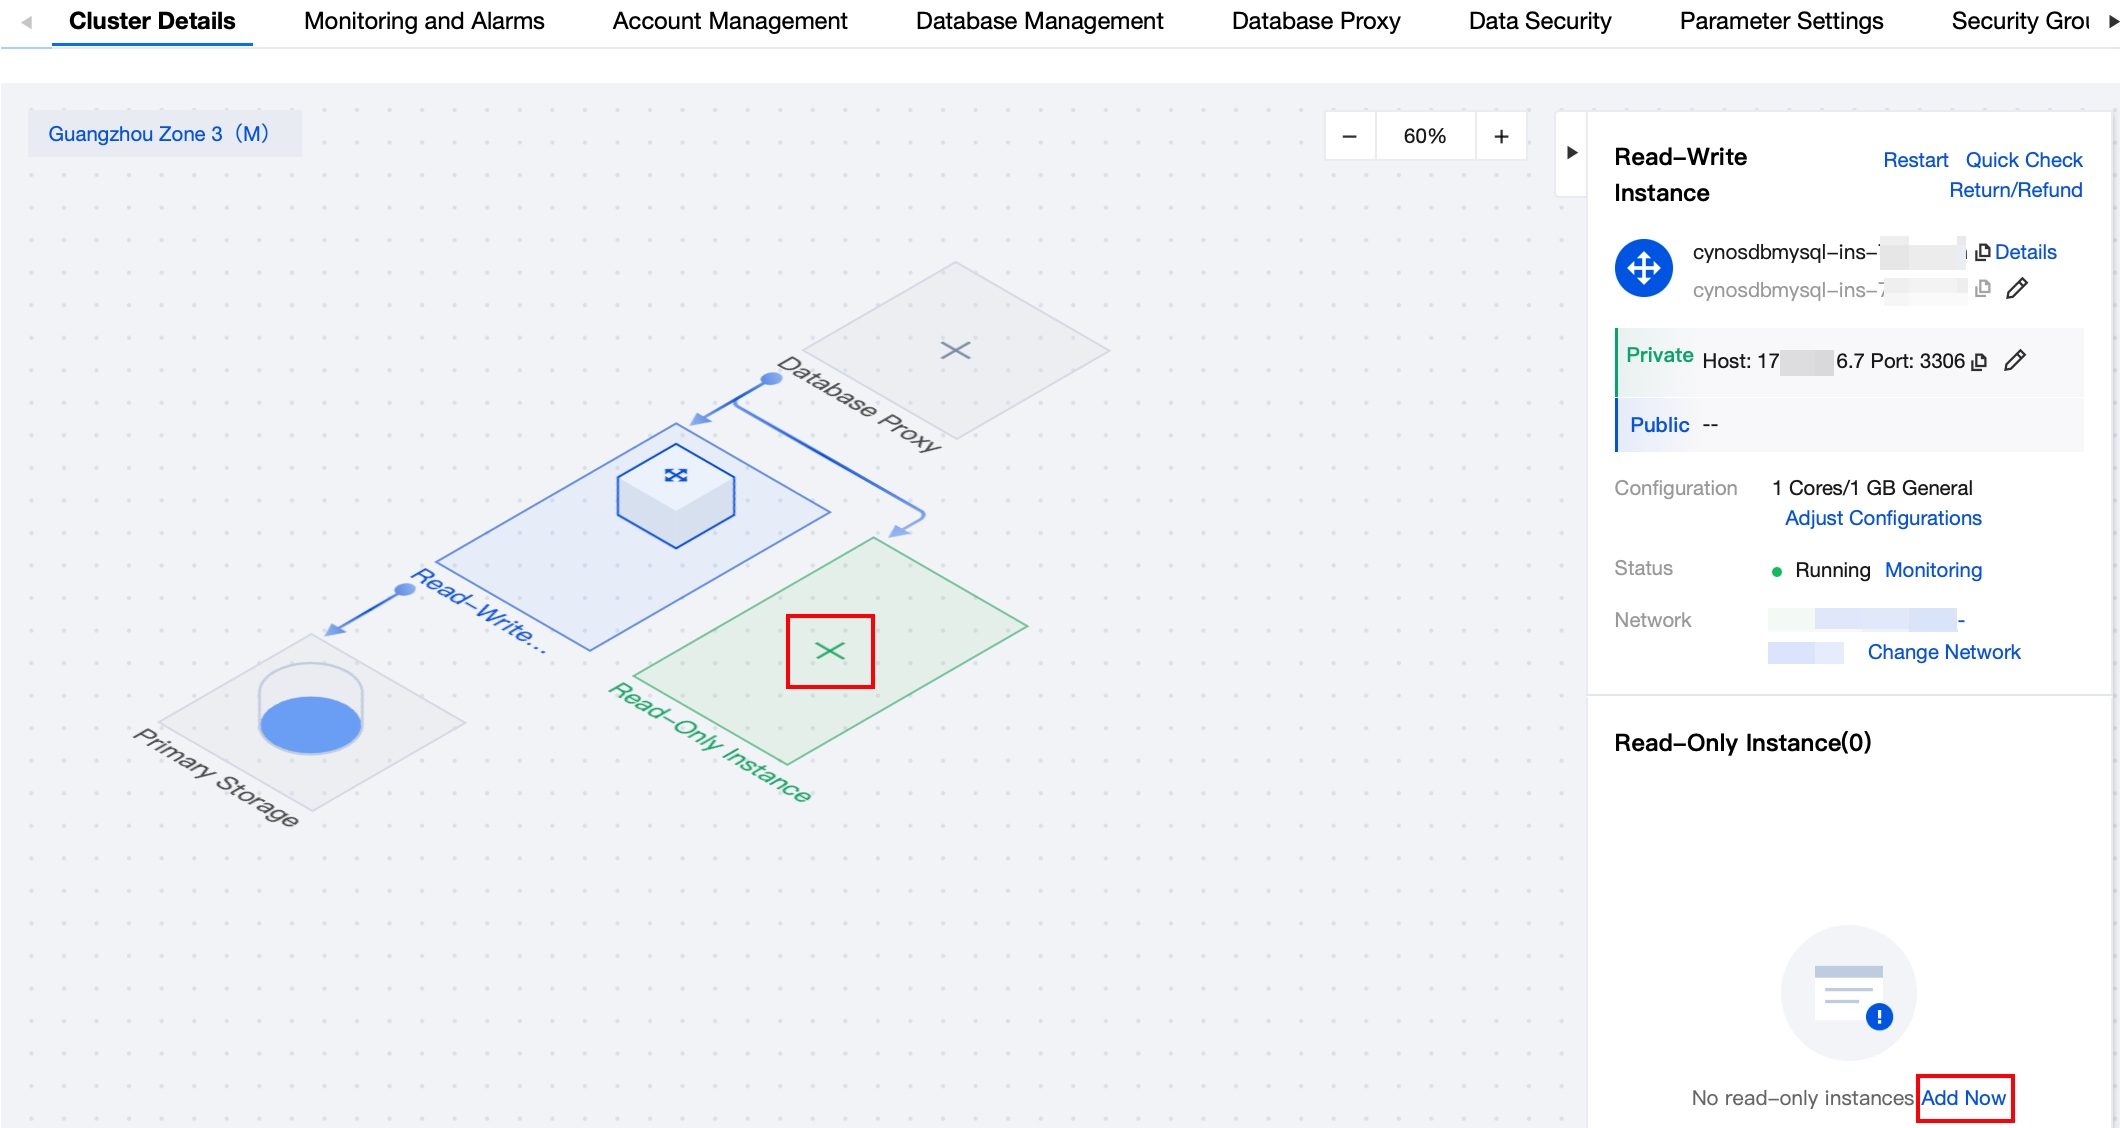
Task: Edit private host and port settings
Action: click(x=2015, y=361)
